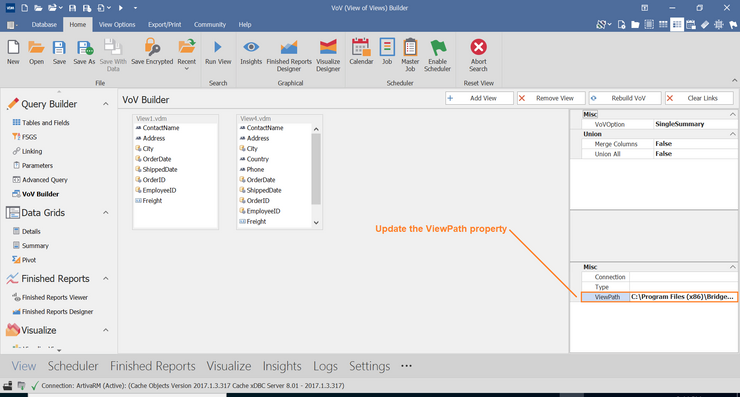
Task: Run the view with Run View
Action: [218, 52]
